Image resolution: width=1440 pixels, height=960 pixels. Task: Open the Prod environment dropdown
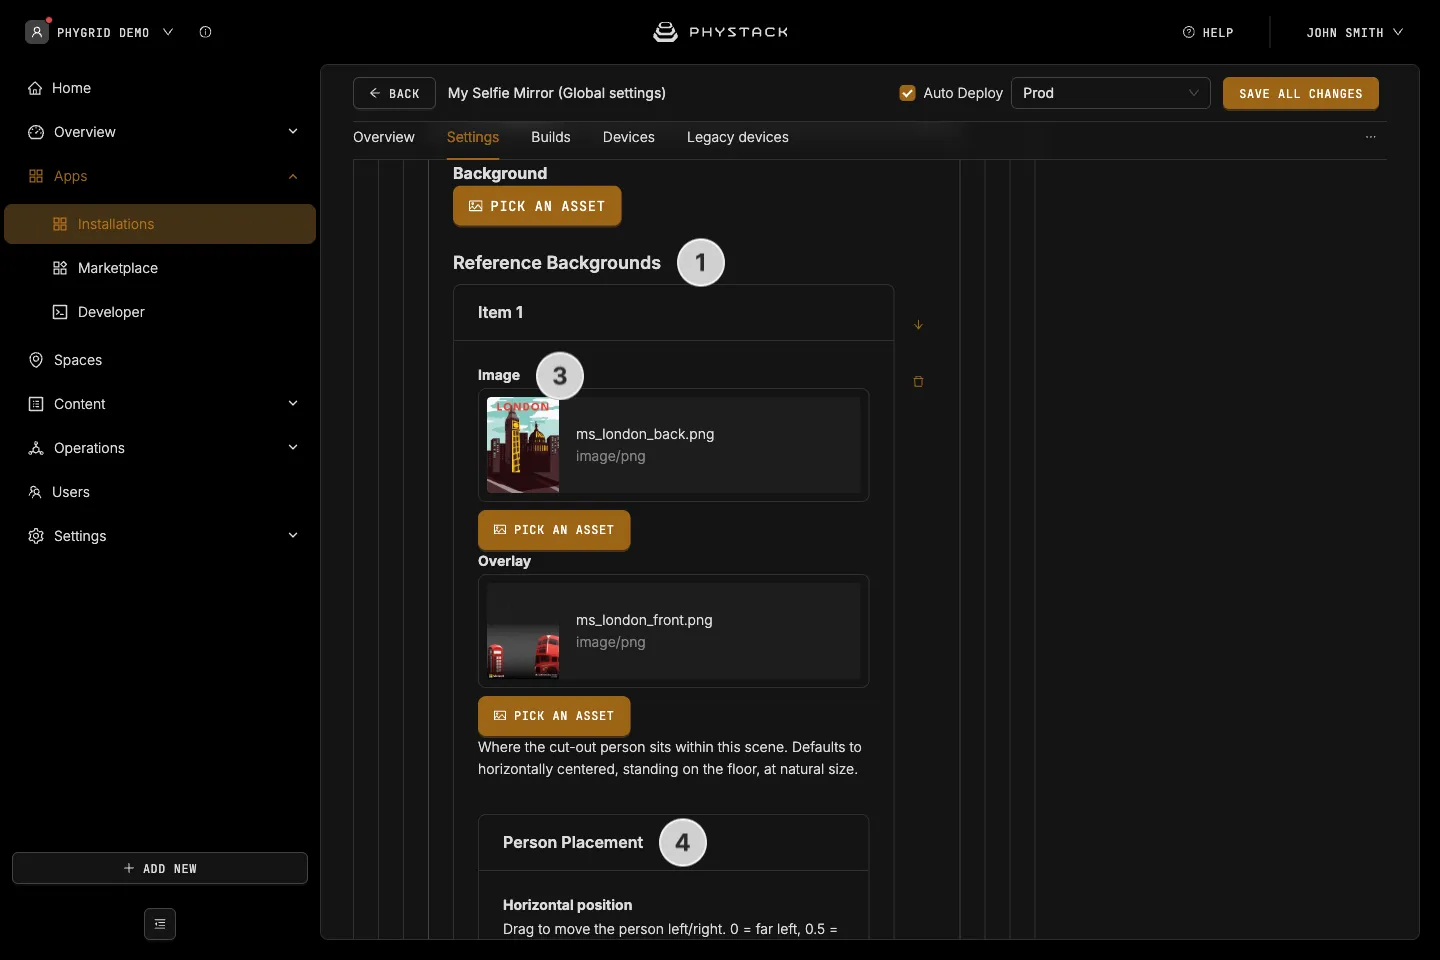coord(1111,93)
